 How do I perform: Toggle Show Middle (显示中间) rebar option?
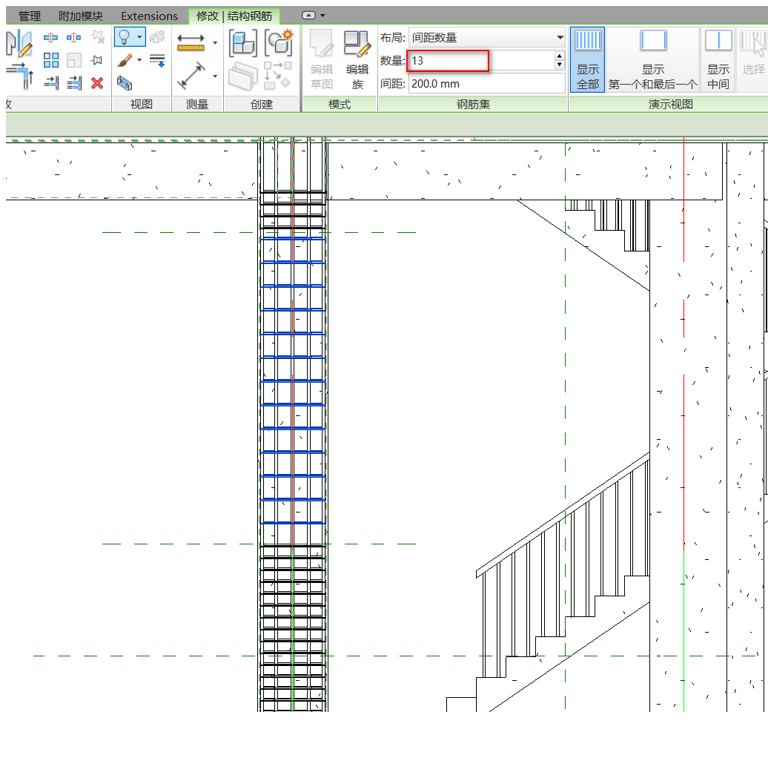tap(718, 59)
